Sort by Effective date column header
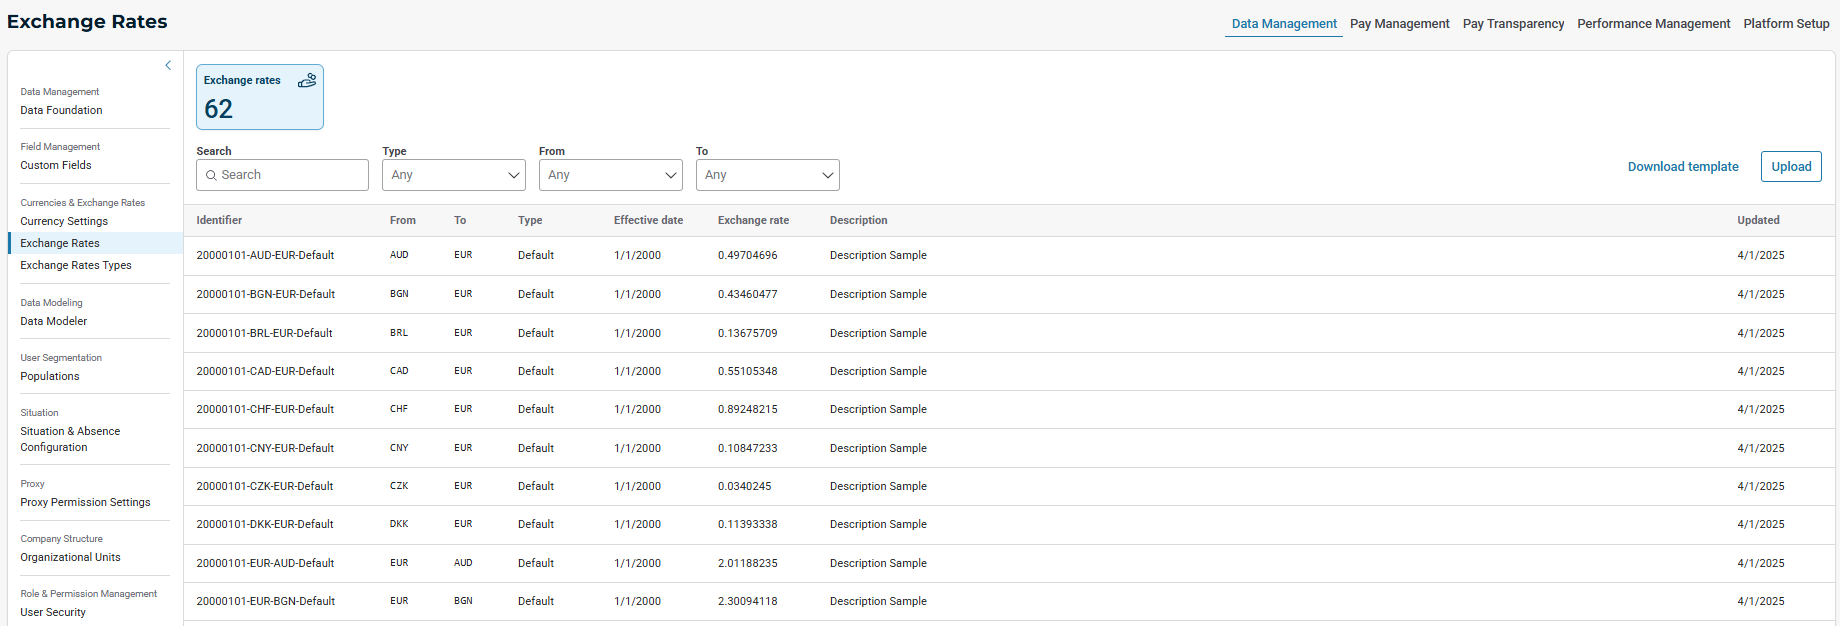1840x626 pixels. (x=648, y=220)
